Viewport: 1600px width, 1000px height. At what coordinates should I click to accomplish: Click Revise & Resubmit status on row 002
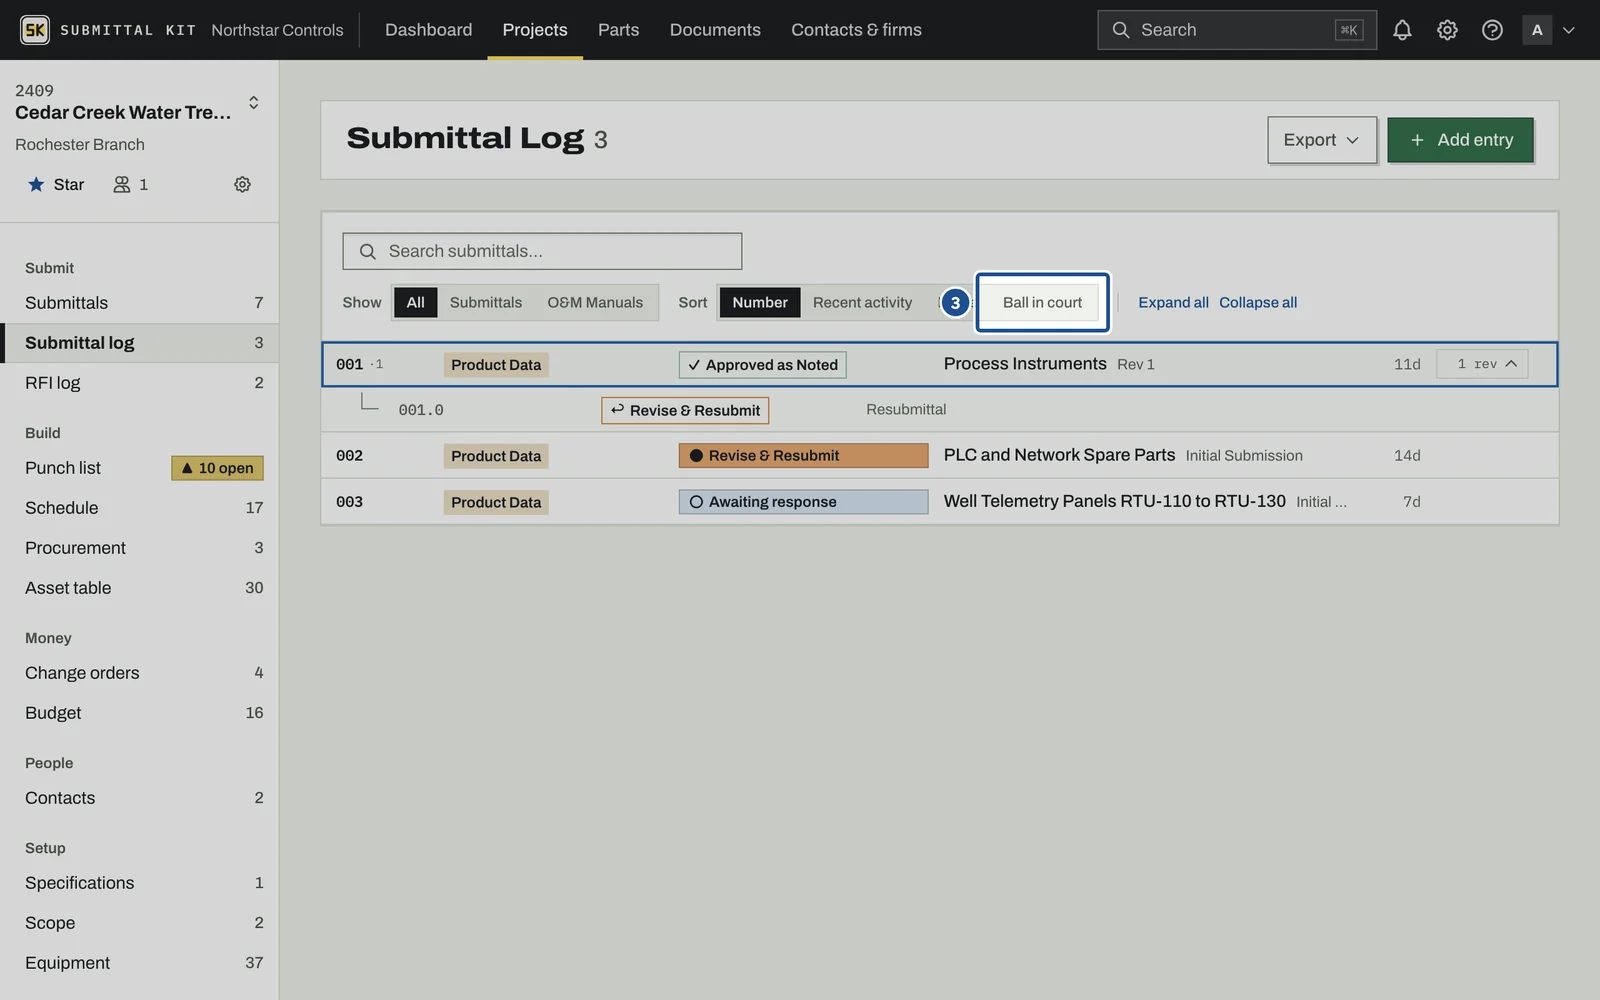click(803, 456)
